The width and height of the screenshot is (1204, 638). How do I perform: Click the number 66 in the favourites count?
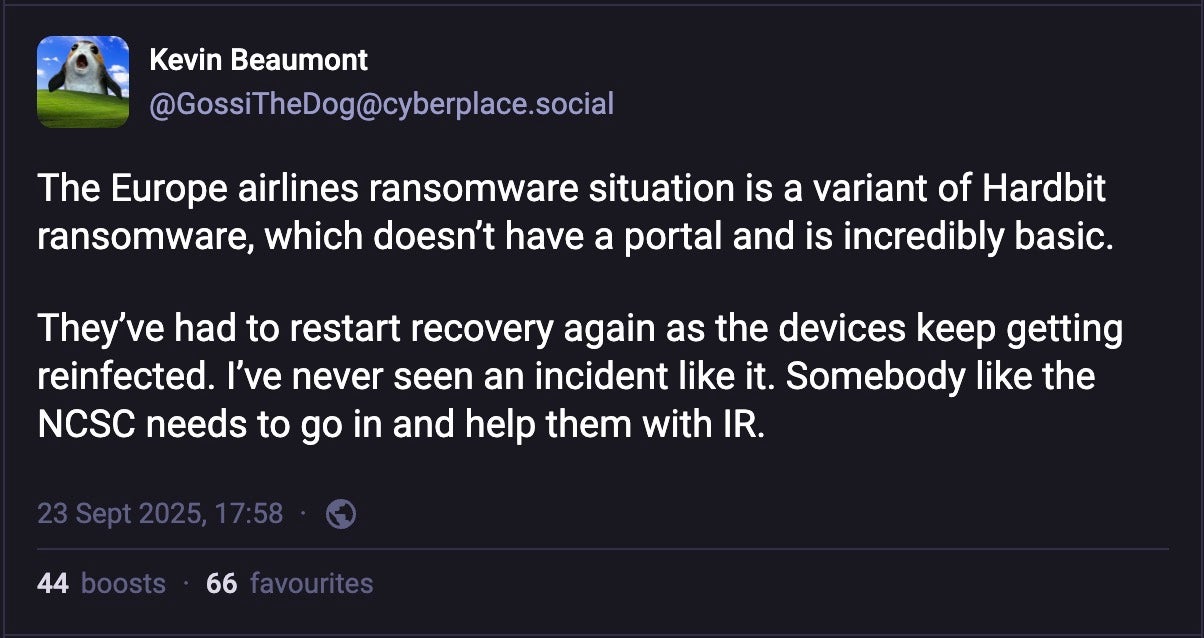(221, 583)
